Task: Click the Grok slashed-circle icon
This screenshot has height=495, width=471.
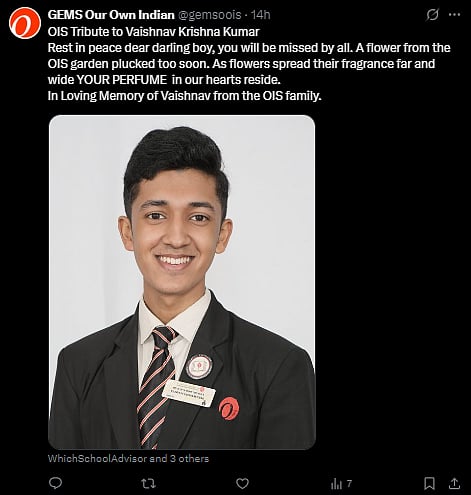Action: [432, 15]
